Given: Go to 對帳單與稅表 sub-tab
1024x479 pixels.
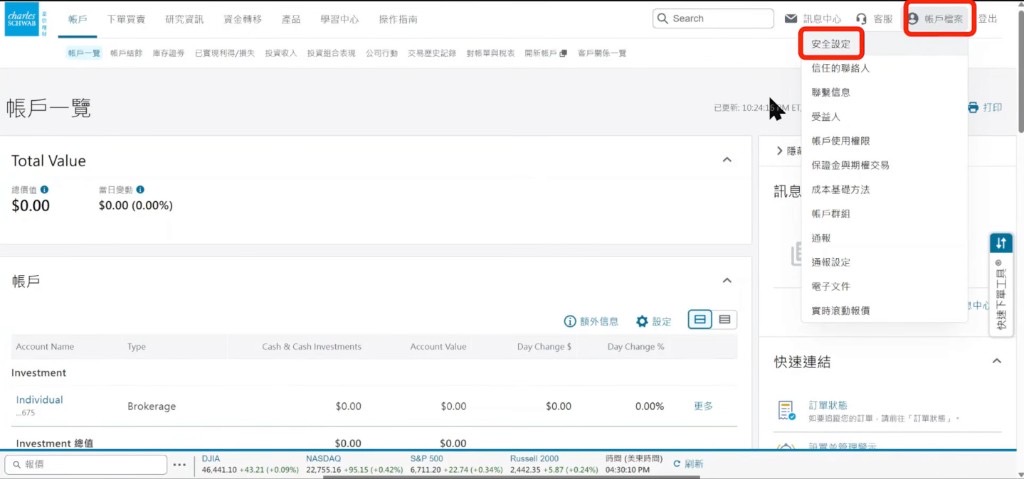Looking at the screenshot, I should click(x=490, y=53).
